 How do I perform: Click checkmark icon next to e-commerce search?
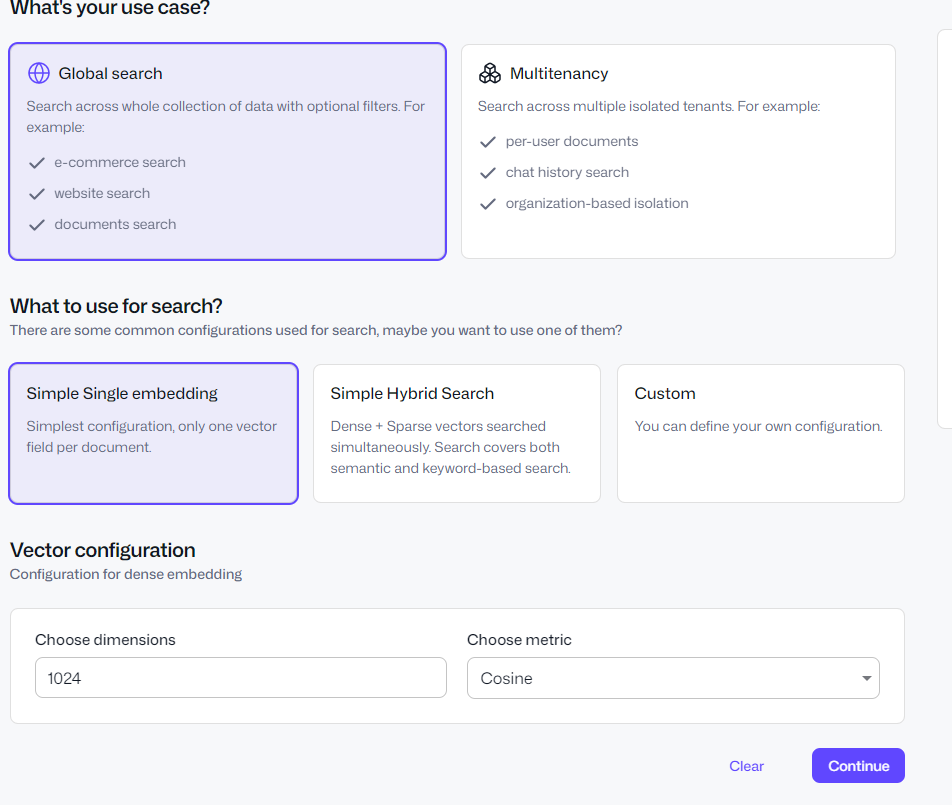37,163
